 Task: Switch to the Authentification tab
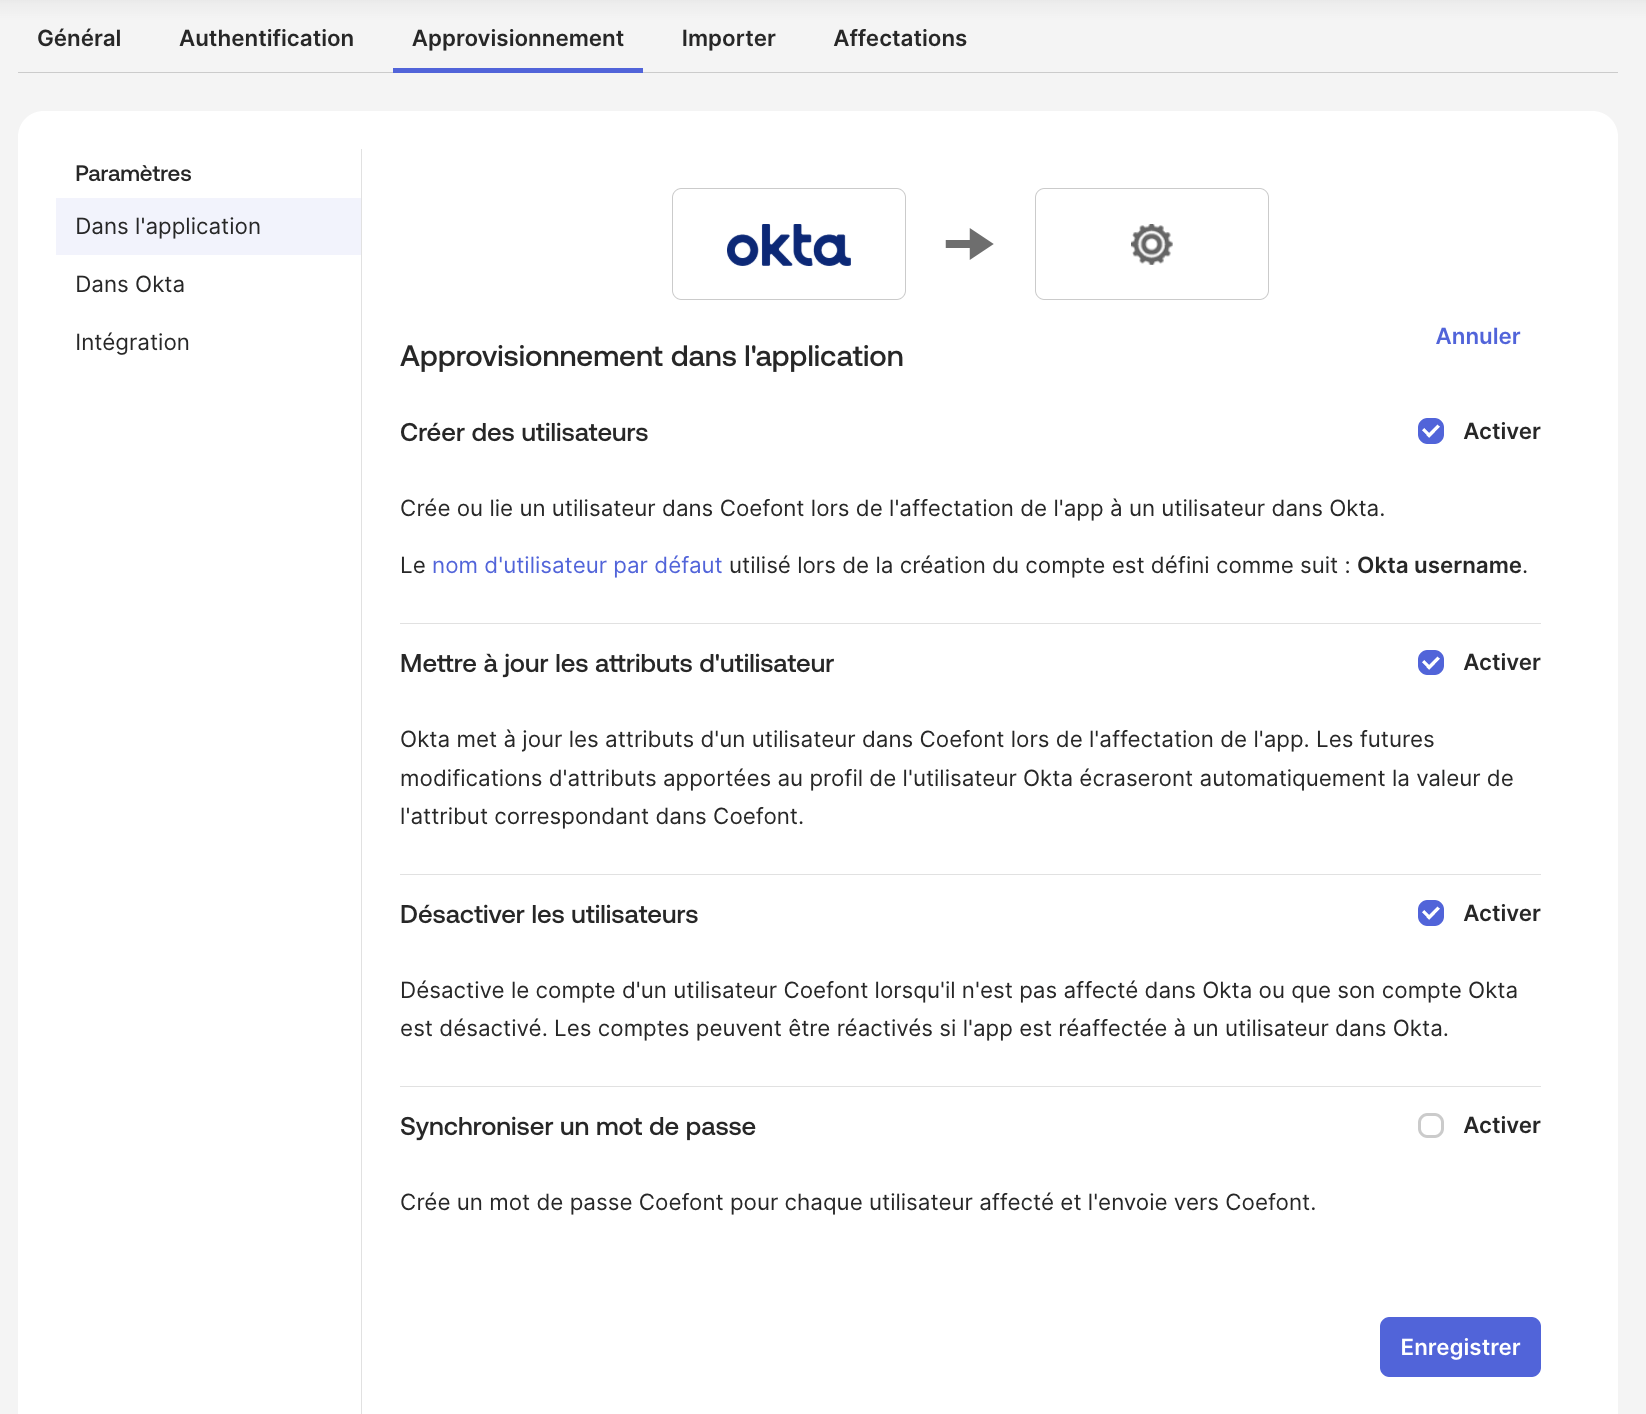coord(267,38)
